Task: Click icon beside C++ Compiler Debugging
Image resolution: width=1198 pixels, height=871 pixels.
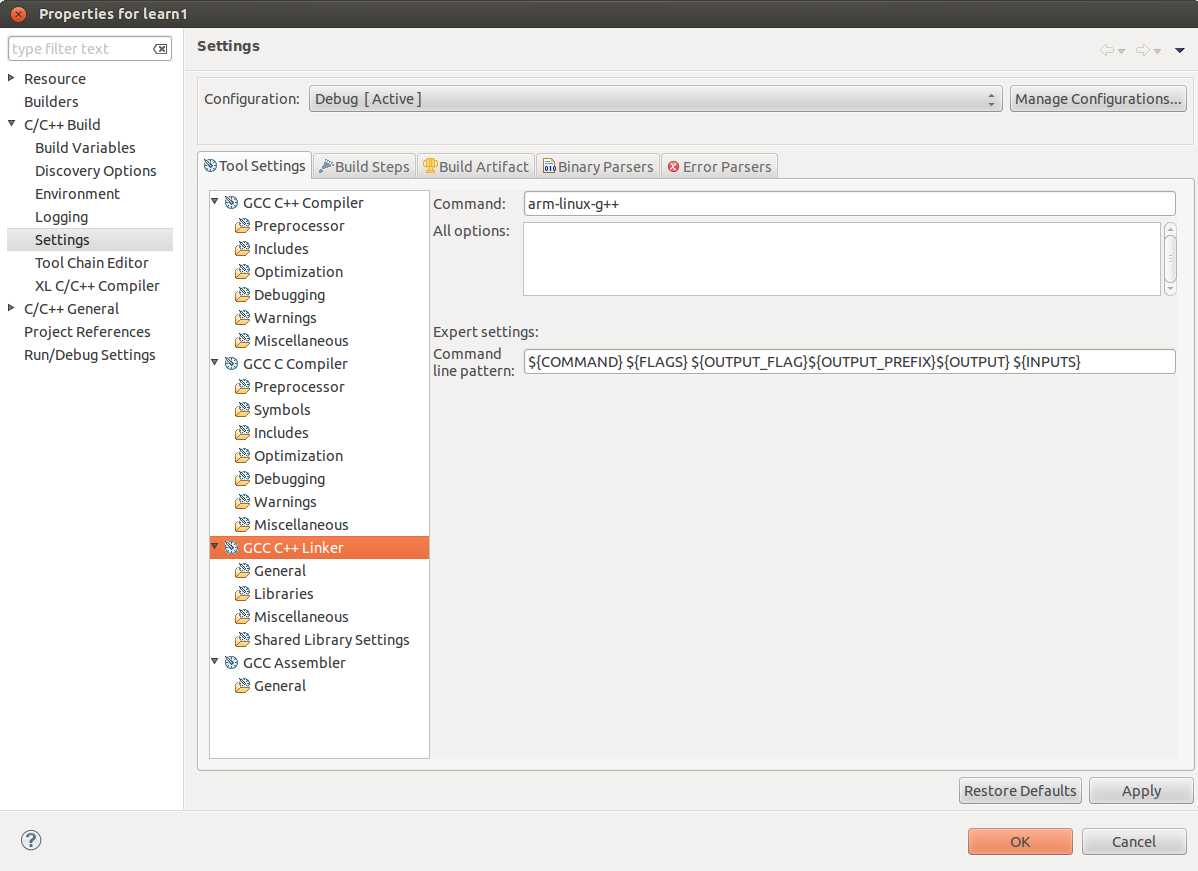Action: click(242, 294)
